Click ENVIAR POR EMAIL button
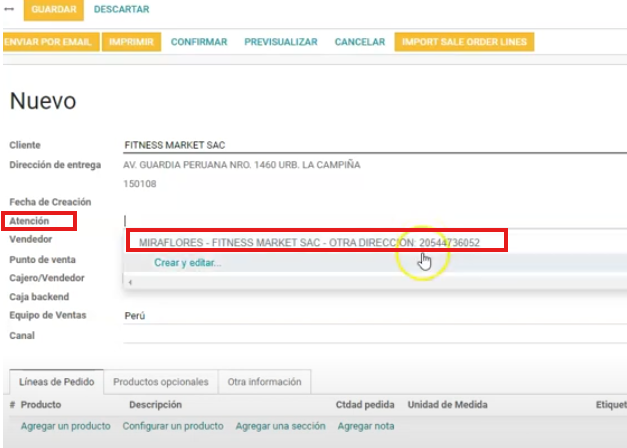 tap(50, 42)
